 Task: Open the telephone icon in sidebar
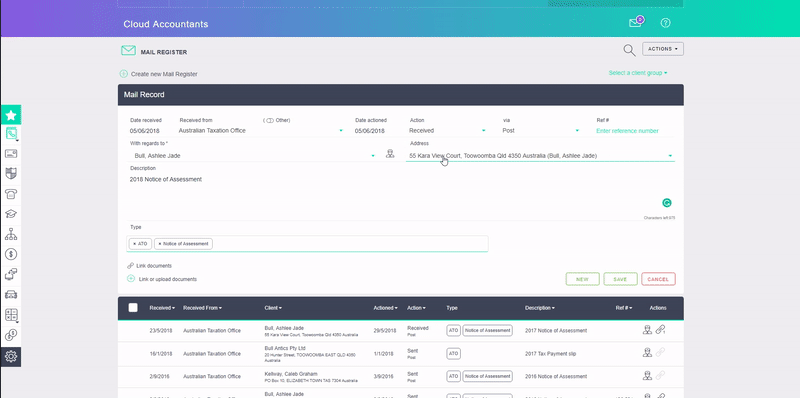click(11, 193)
